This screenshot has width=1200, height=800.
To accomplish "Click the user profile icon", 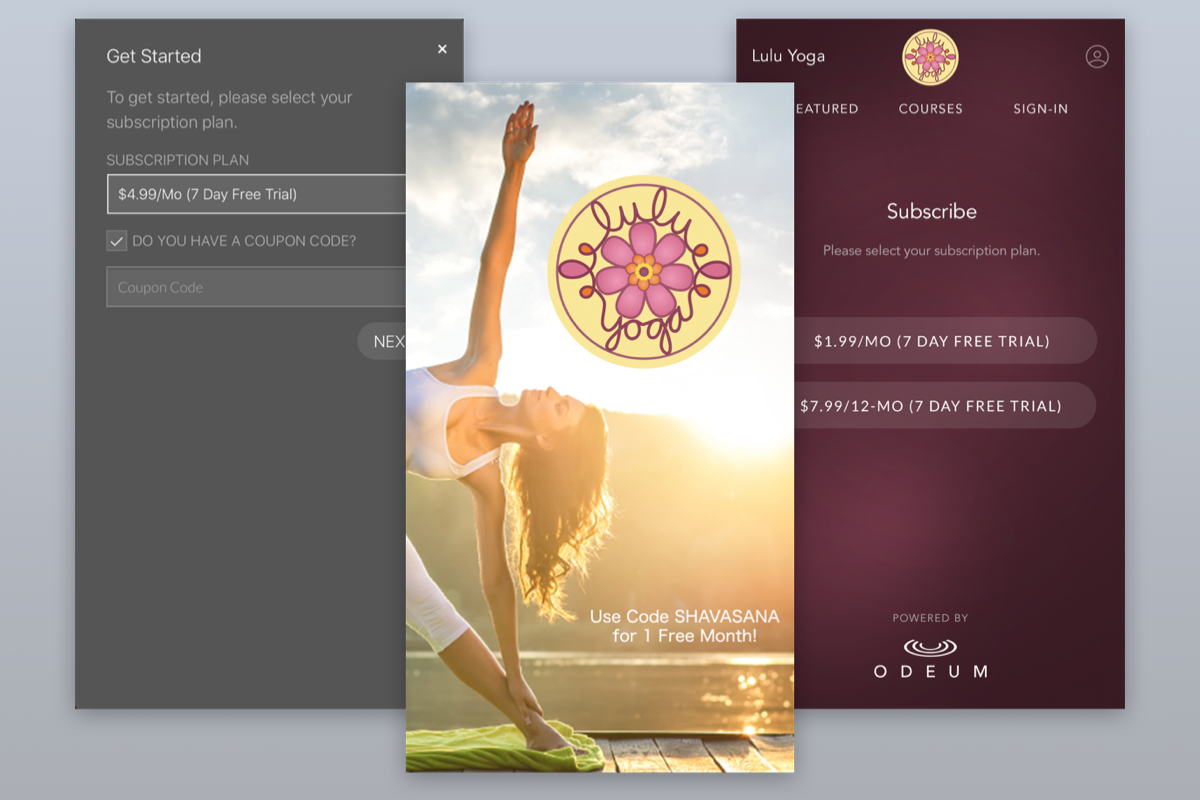I will tap(1097, 57).
